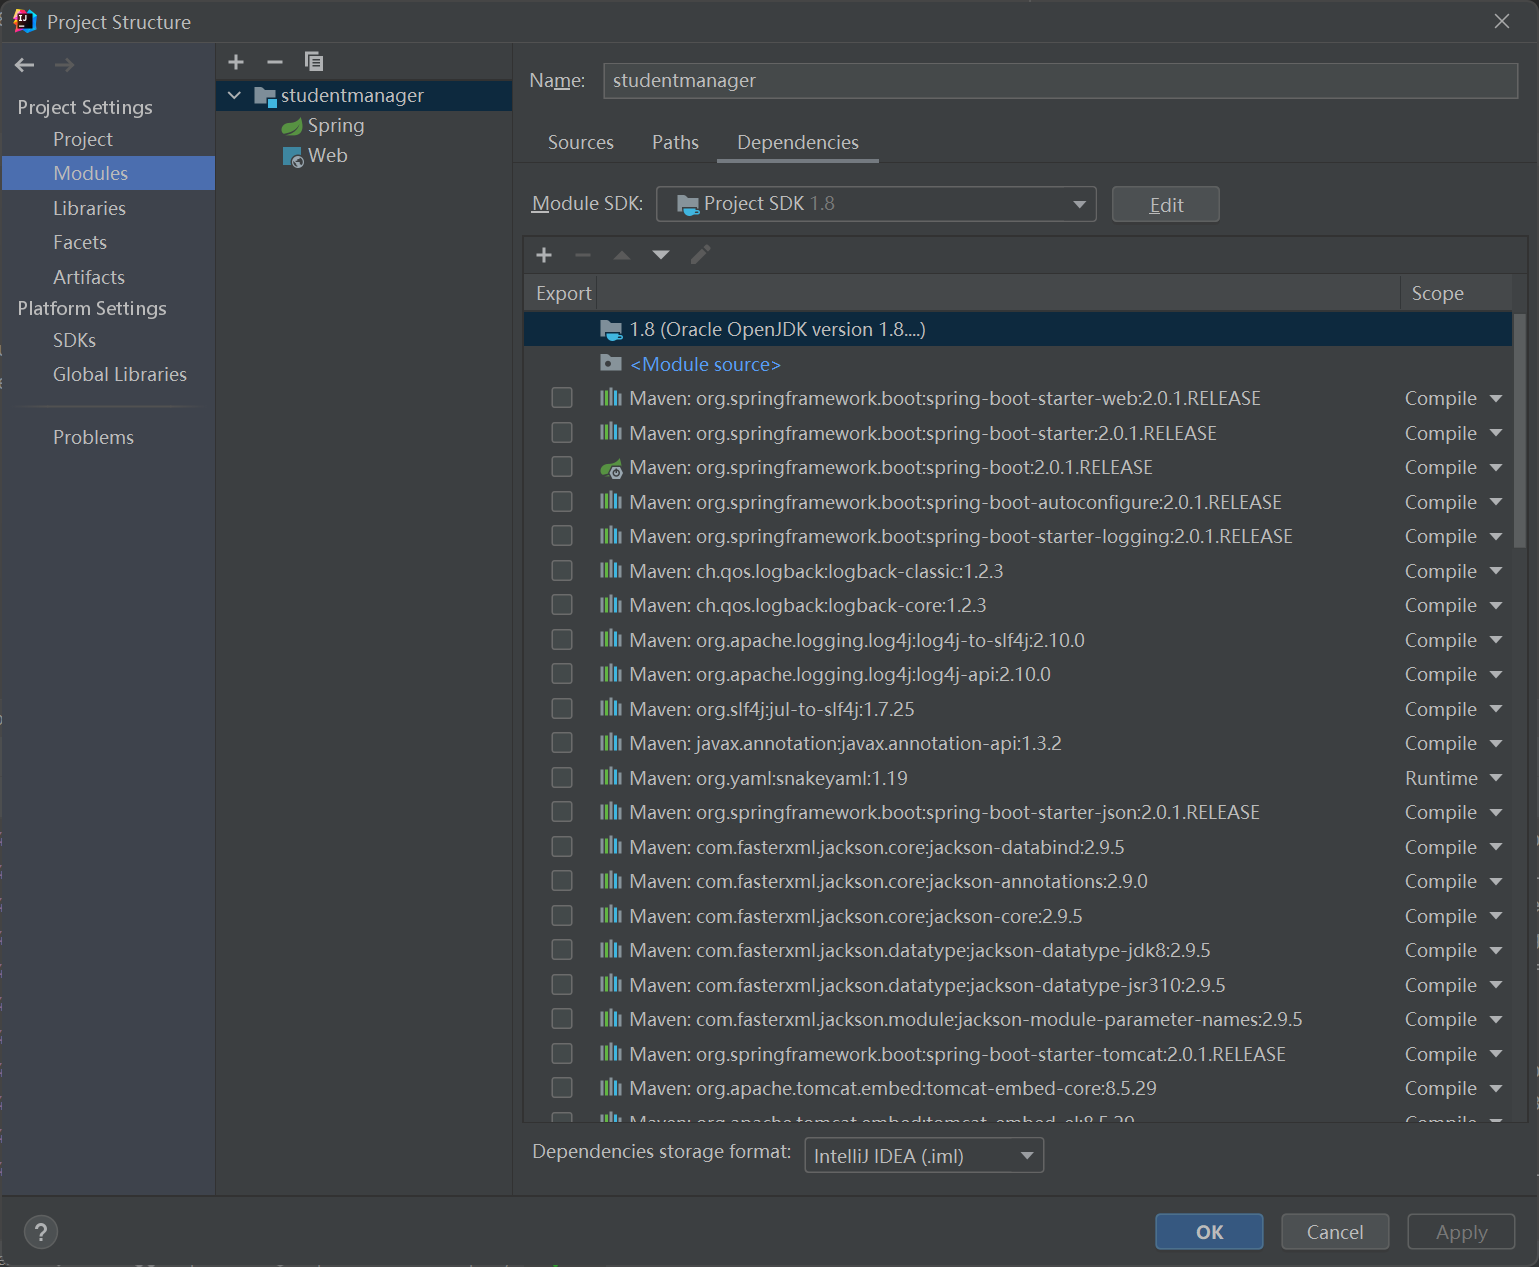Click library icon of snakeyaml

[x=611, y=777]
